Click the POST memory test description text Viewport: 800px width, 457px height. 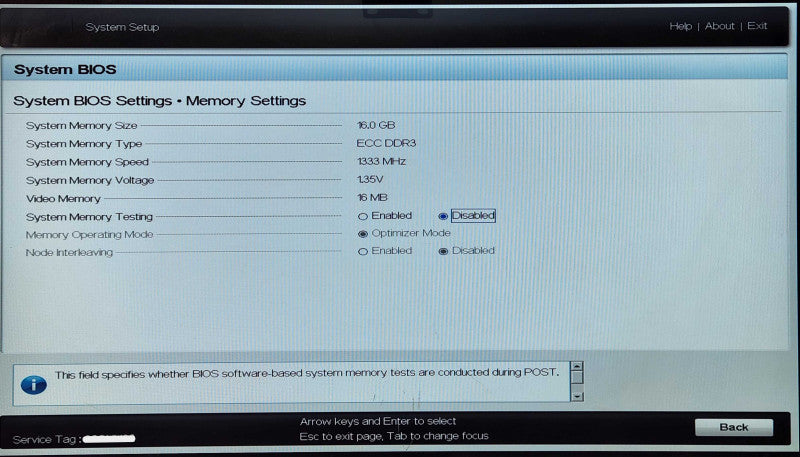click(307, 374)
